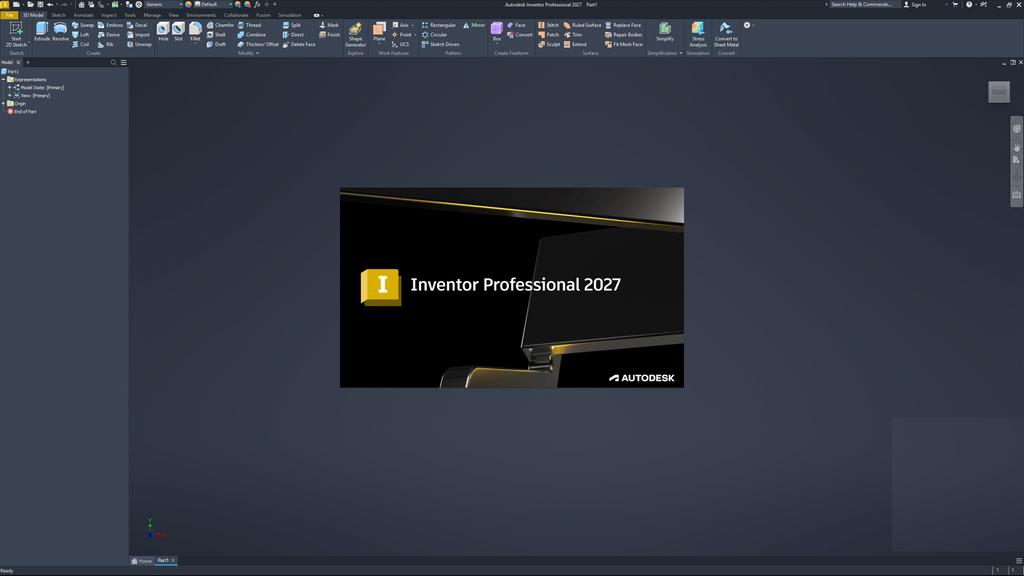Open the File menu
Screen dimensions: 1024x576
(x=8, y=15)
